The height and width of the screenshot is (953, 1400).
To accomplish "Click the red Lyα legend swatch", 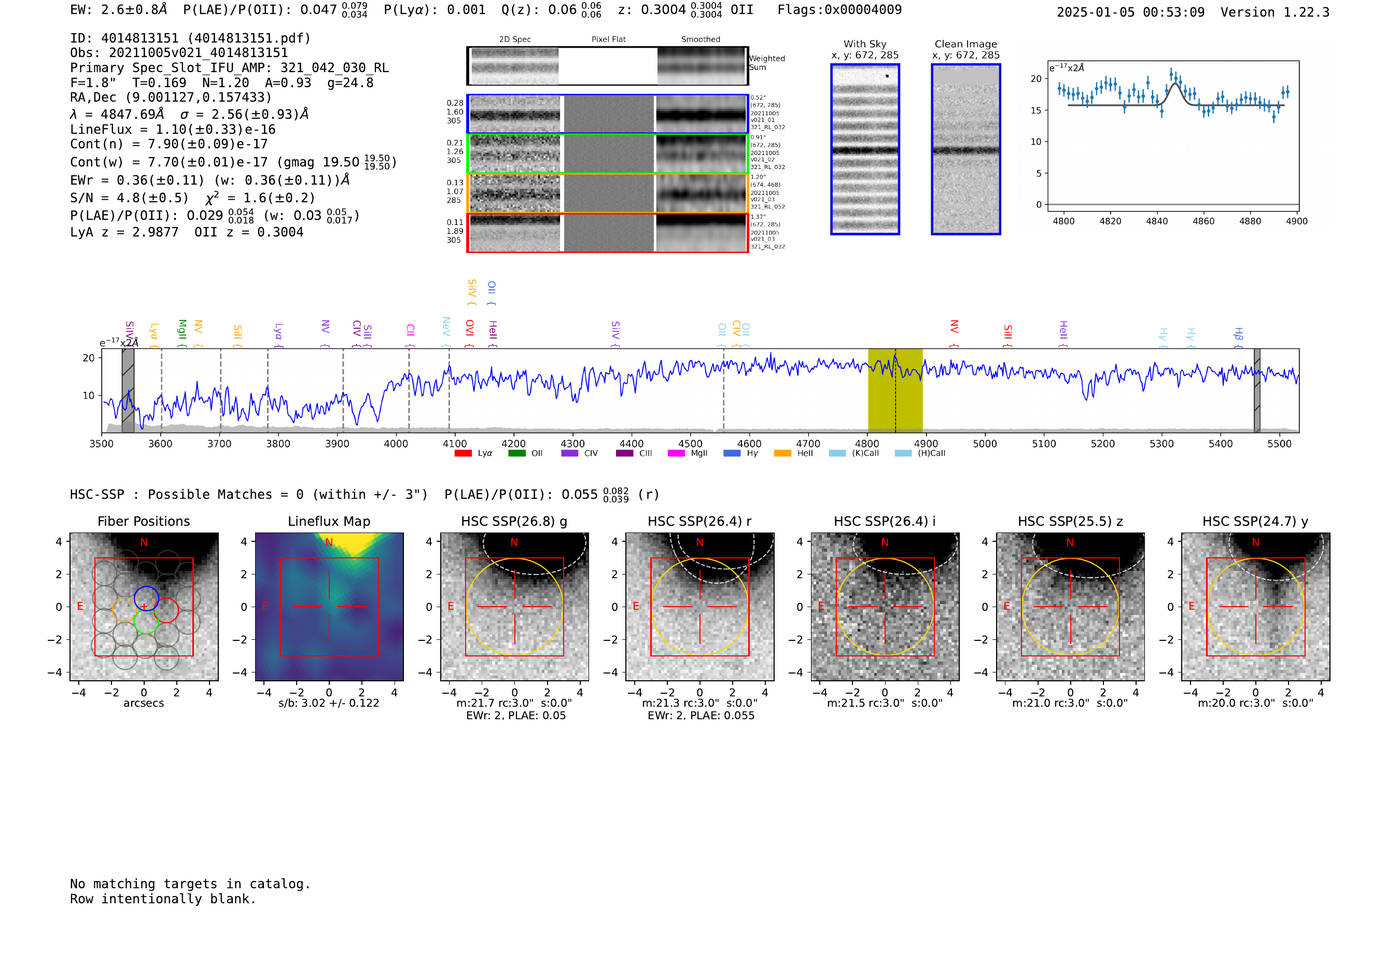I will 463,453.
